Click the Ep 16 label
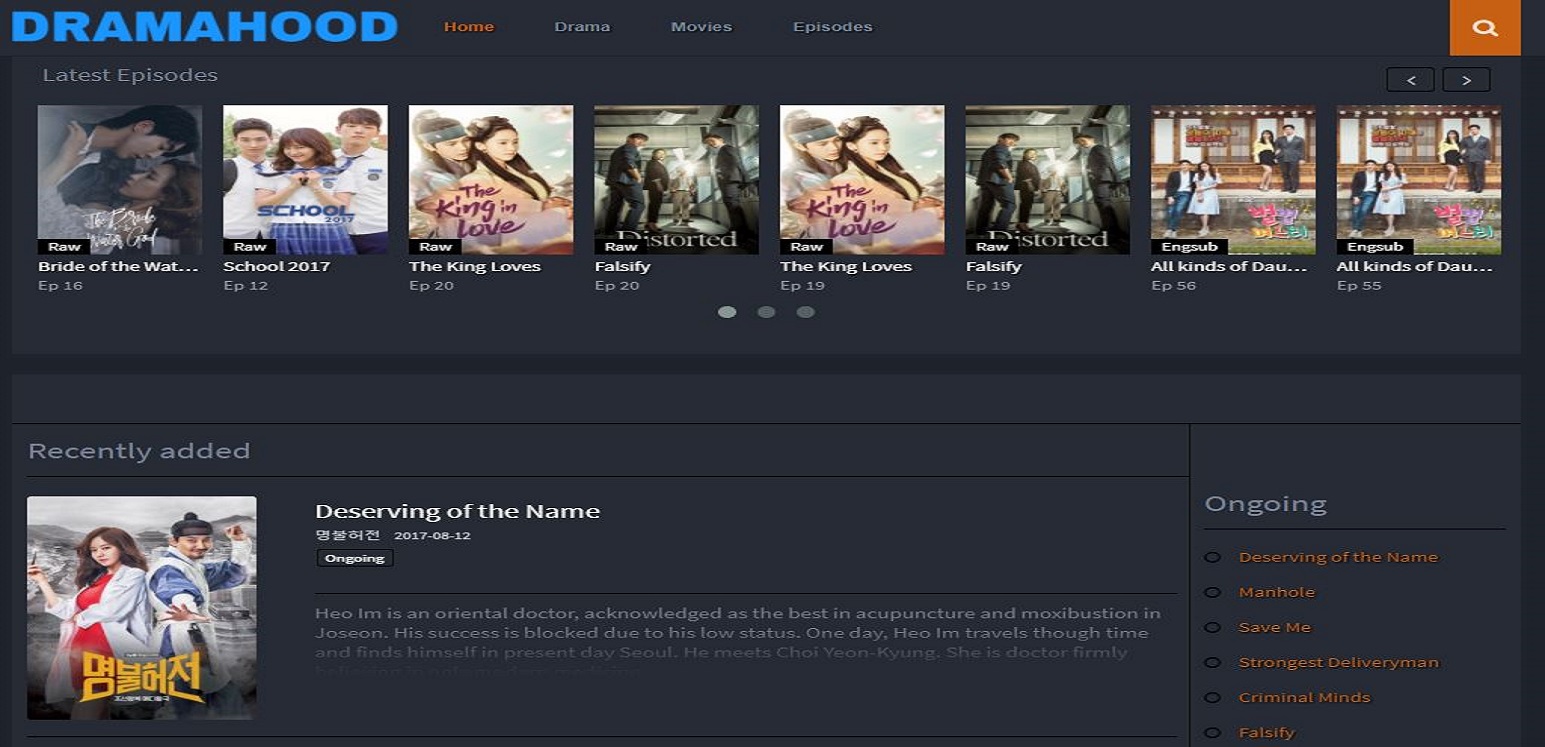 [x=60, y=286]
